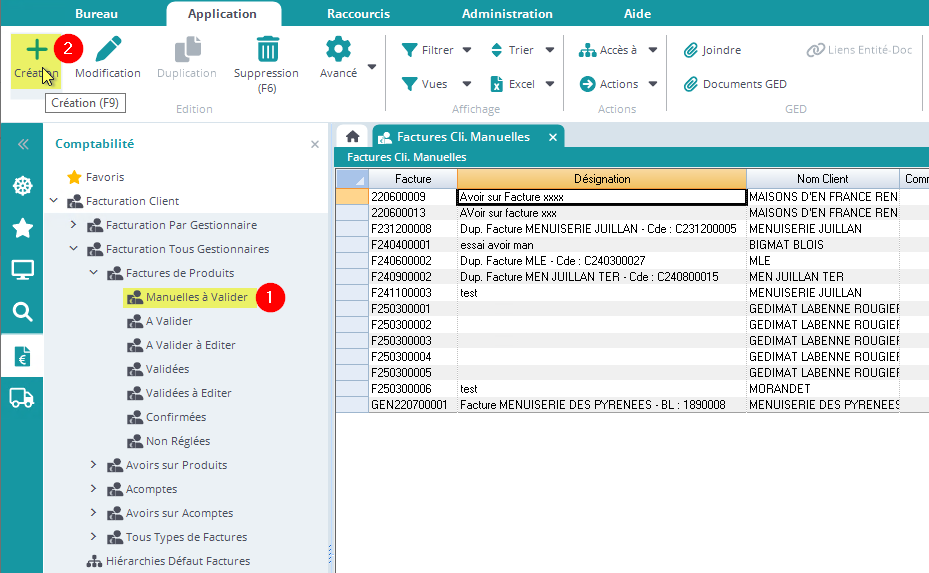Click the Suppression trash icon
929x573 pixels.
point(267,50)
